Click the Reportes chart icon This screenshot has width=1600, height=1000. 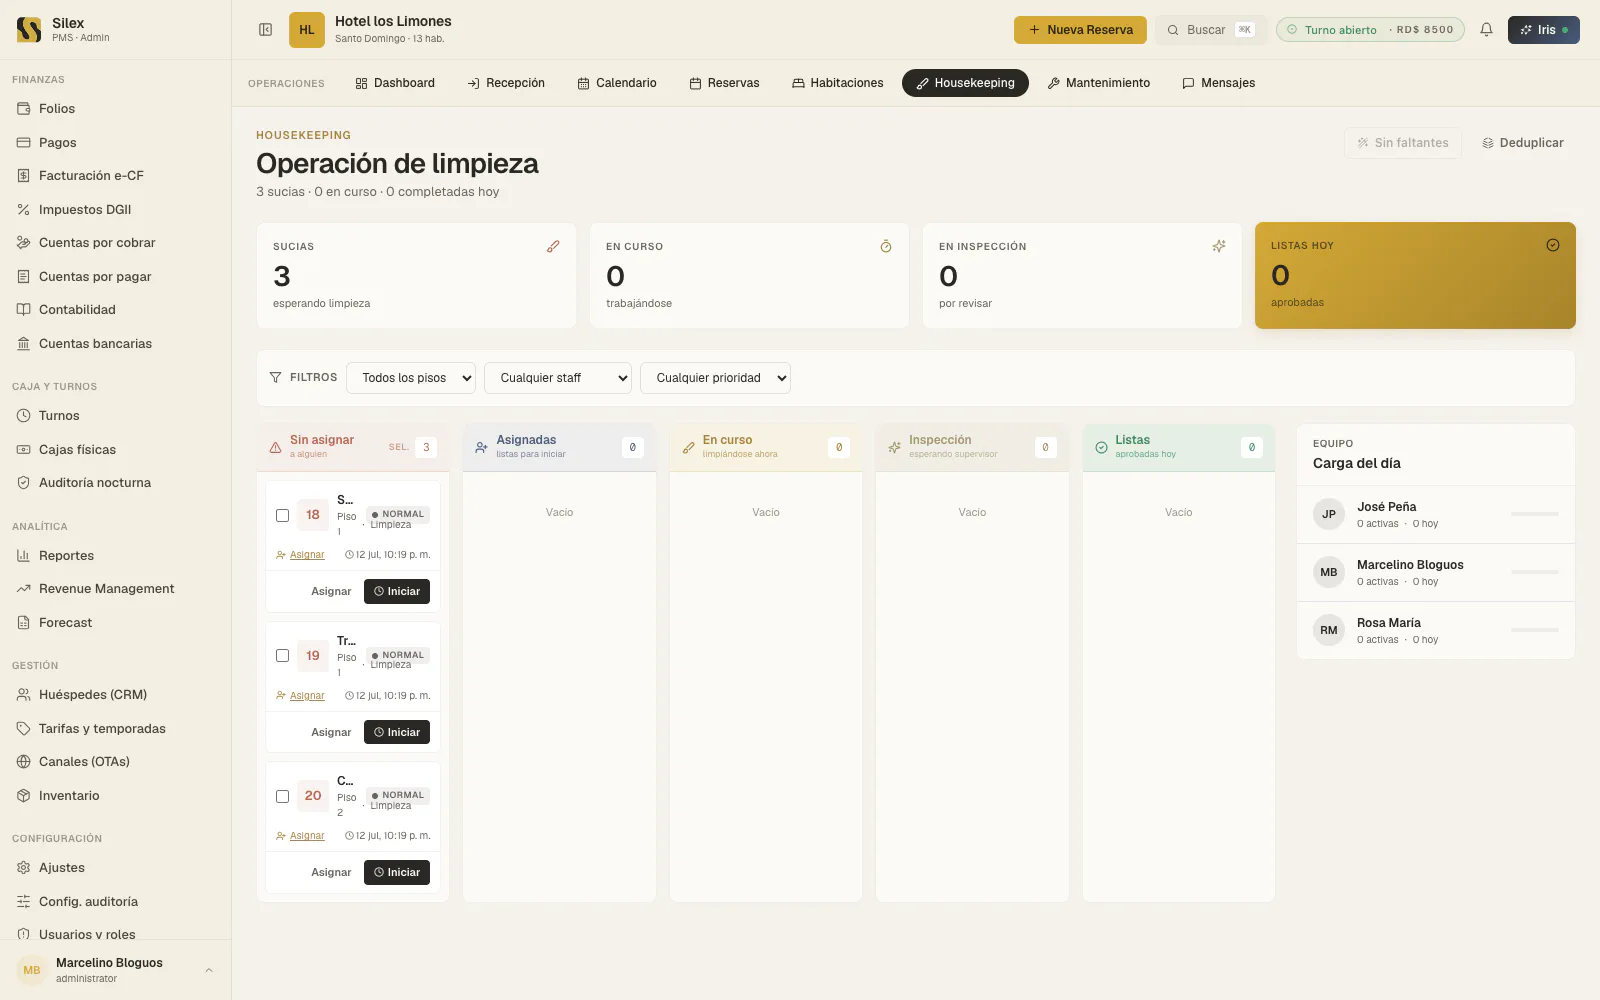click(x=23, y=556)
